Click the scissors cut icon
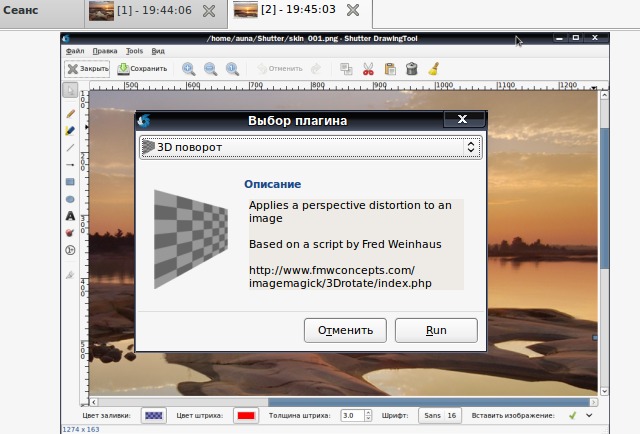Image resolution: width=640 pixels, height=434 pixels. (368, 69)
